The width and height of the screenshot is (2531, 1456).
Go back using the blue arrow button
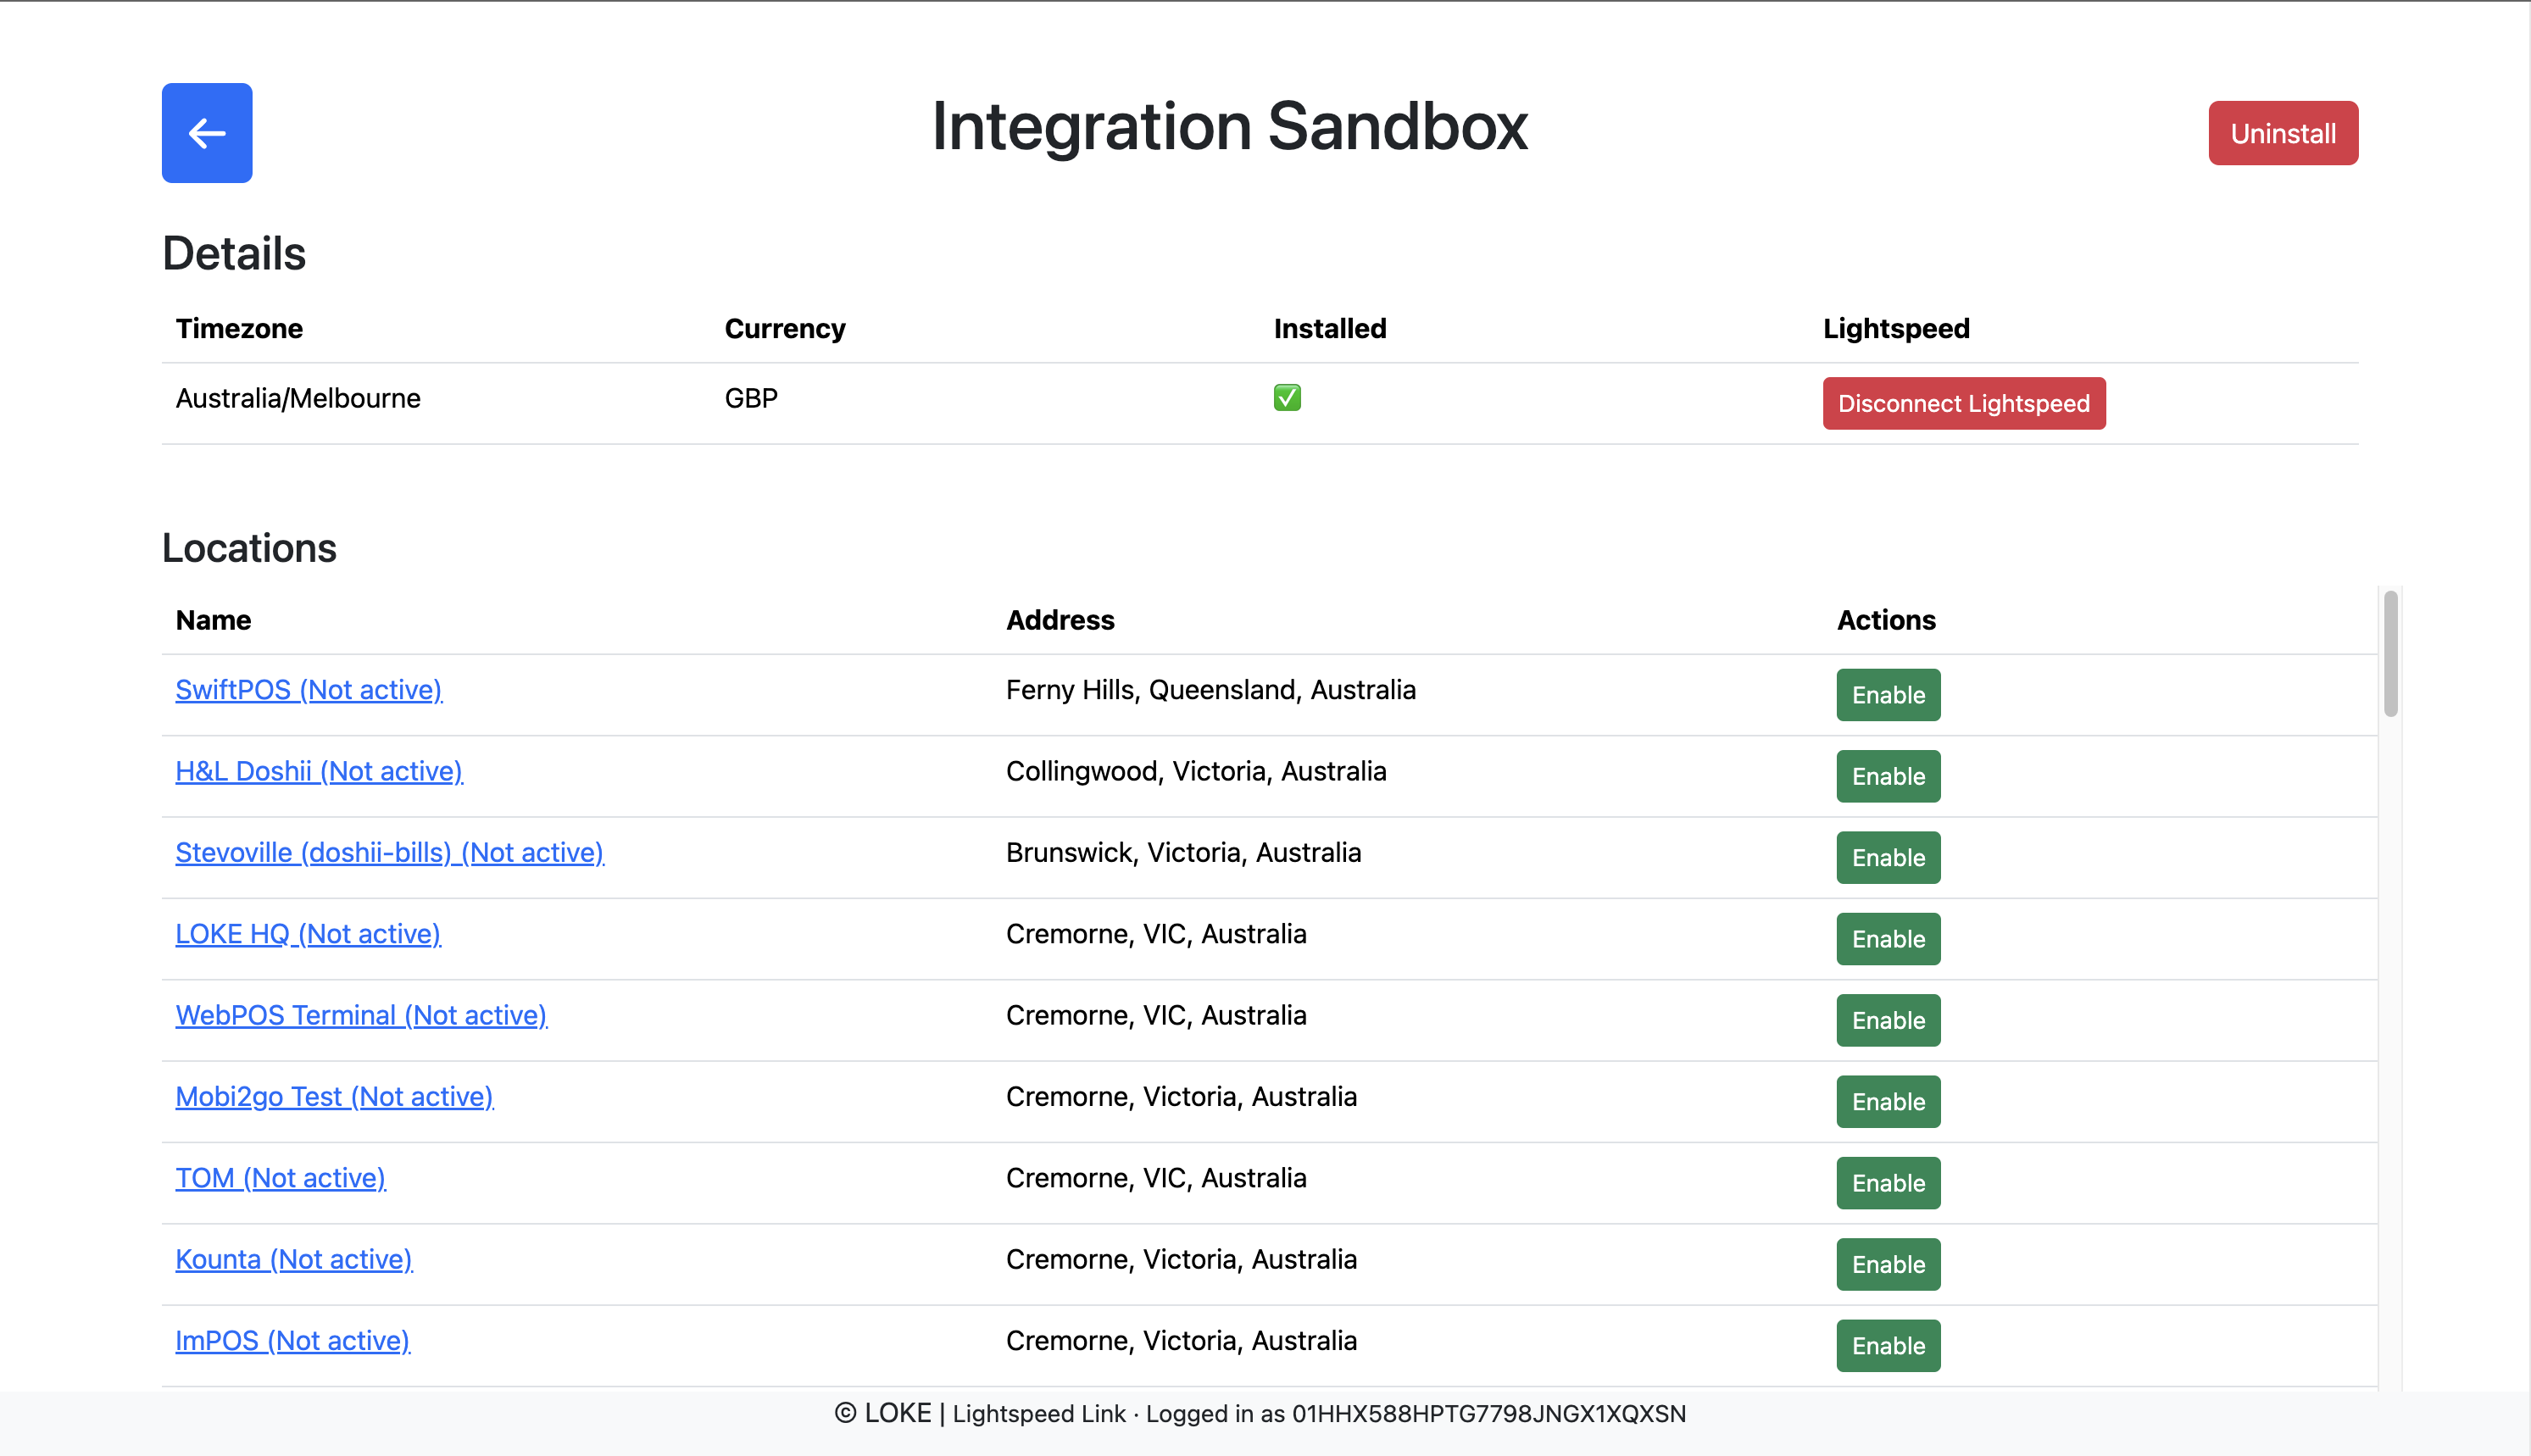click(207, 133)
